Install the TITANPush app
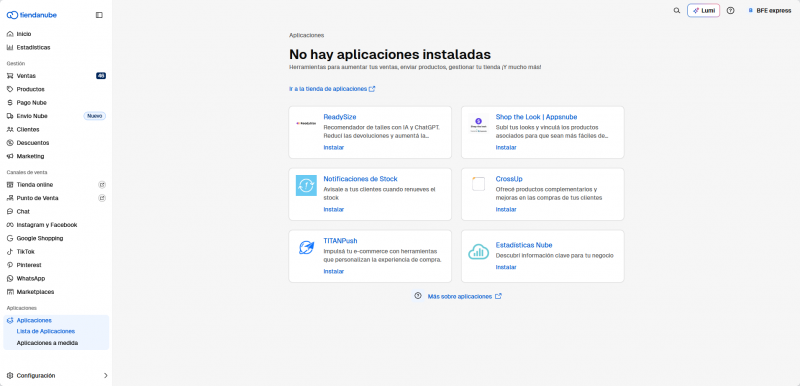Screen dimensions: 800x386 click(x=334, y=271)
